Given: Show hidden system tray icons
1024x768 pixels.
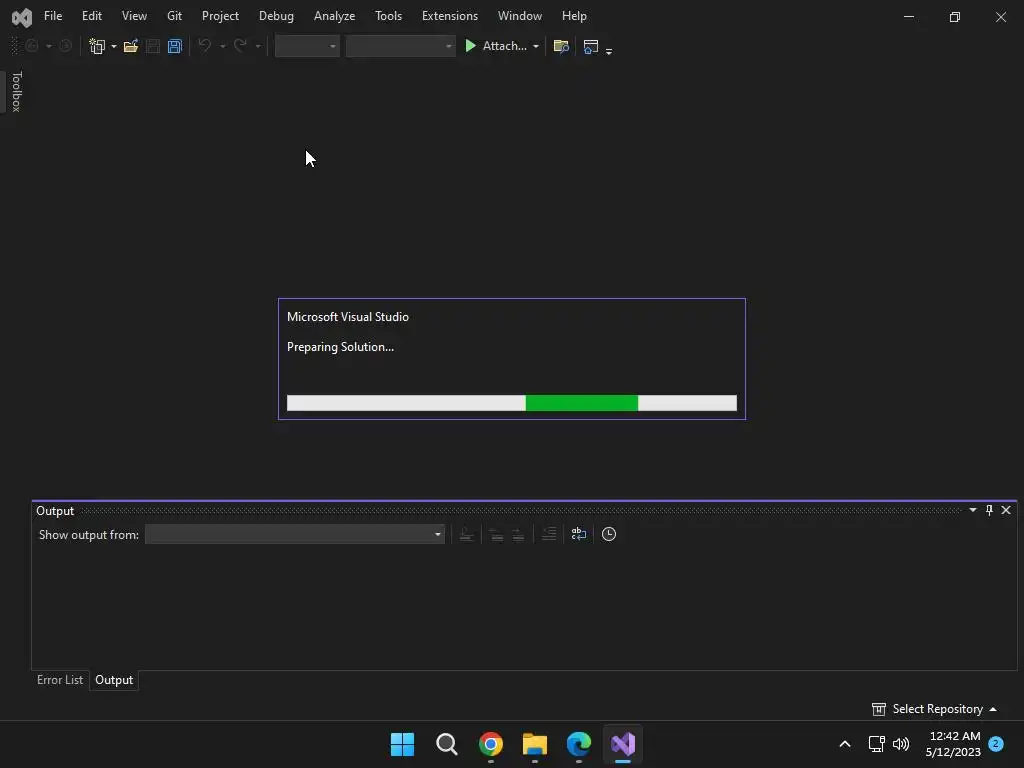Looking at the screenshot, I should pos(844,744).
